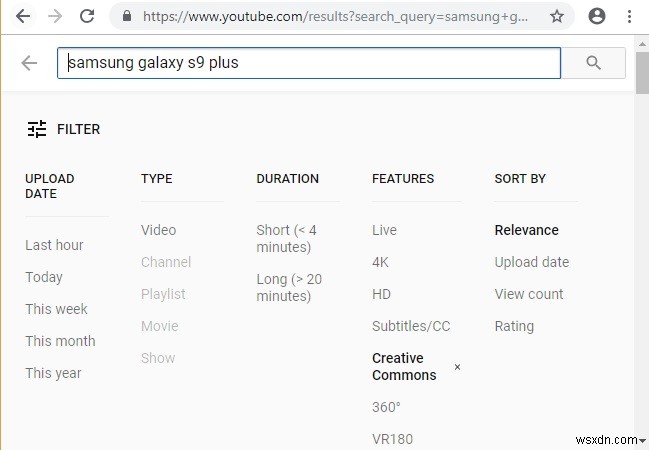Image resolution: width=649 pixels, height=450 pixels.
Task: Click the browser address bar URL
Action: click(335, 16)
